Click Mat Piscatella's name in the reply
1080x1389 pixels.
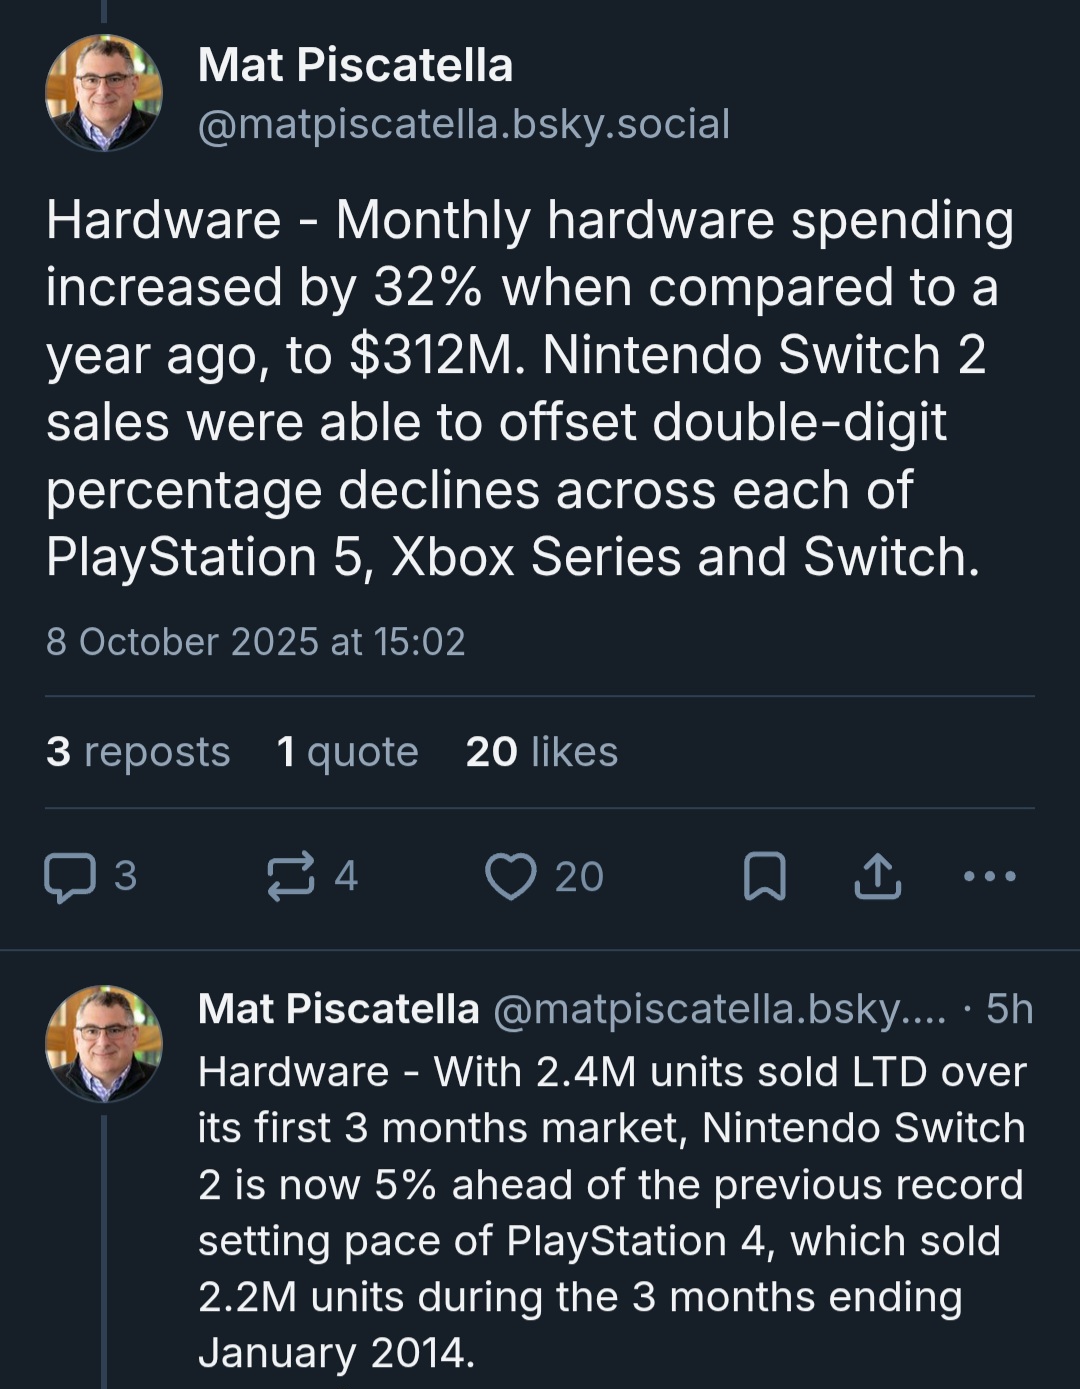pos(338,1009)
